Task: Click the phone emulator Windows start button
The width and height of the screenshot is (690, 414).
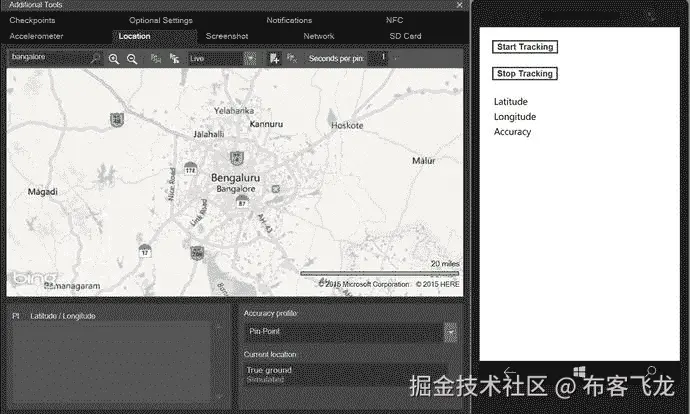Action: [x=579, y=372]
